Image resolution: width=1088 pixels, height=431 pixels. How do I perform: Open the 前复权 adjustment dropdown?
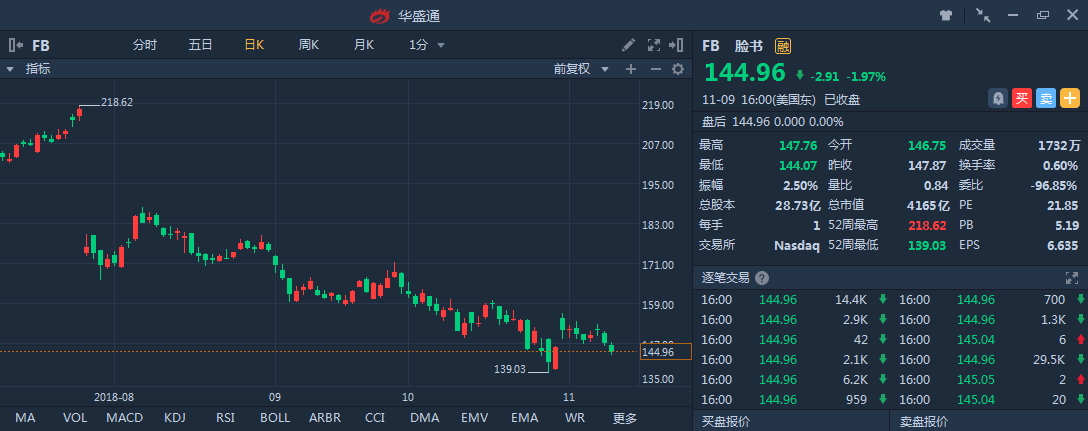(x=580, y=69)
